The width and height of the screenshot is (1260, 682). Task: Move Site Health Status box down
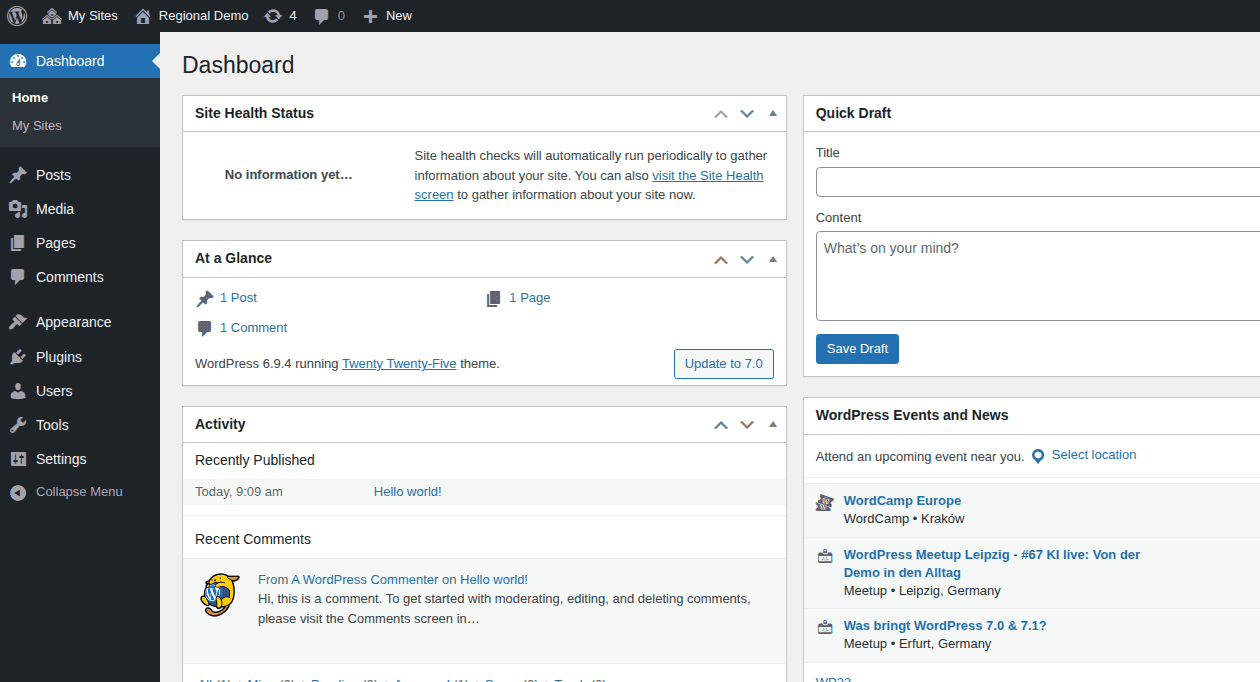click(747, 113)
